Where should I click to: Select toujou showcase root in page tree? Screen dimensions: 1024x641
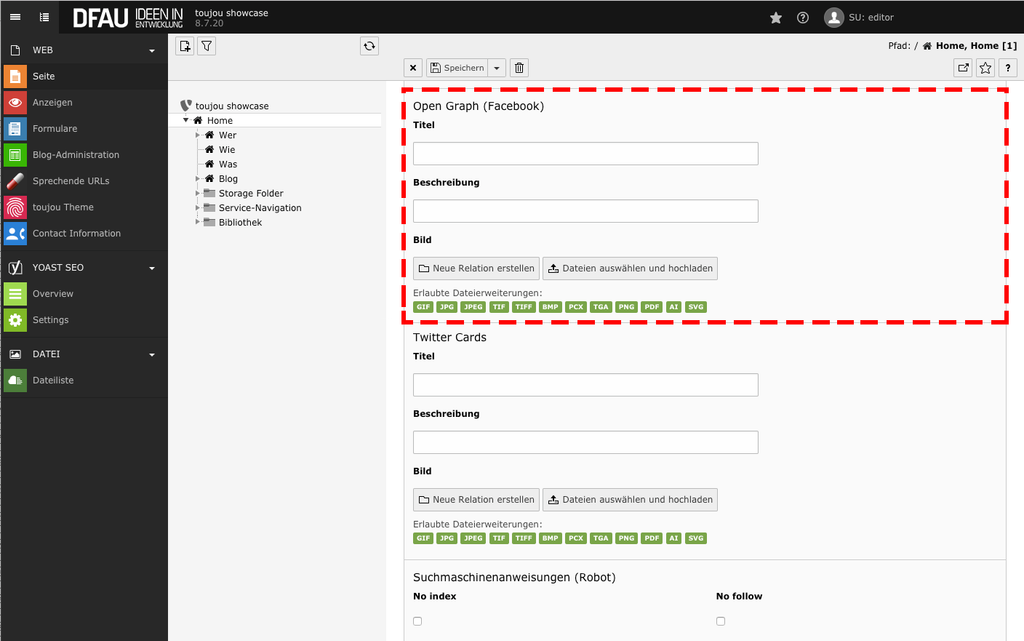coord(232,106)
